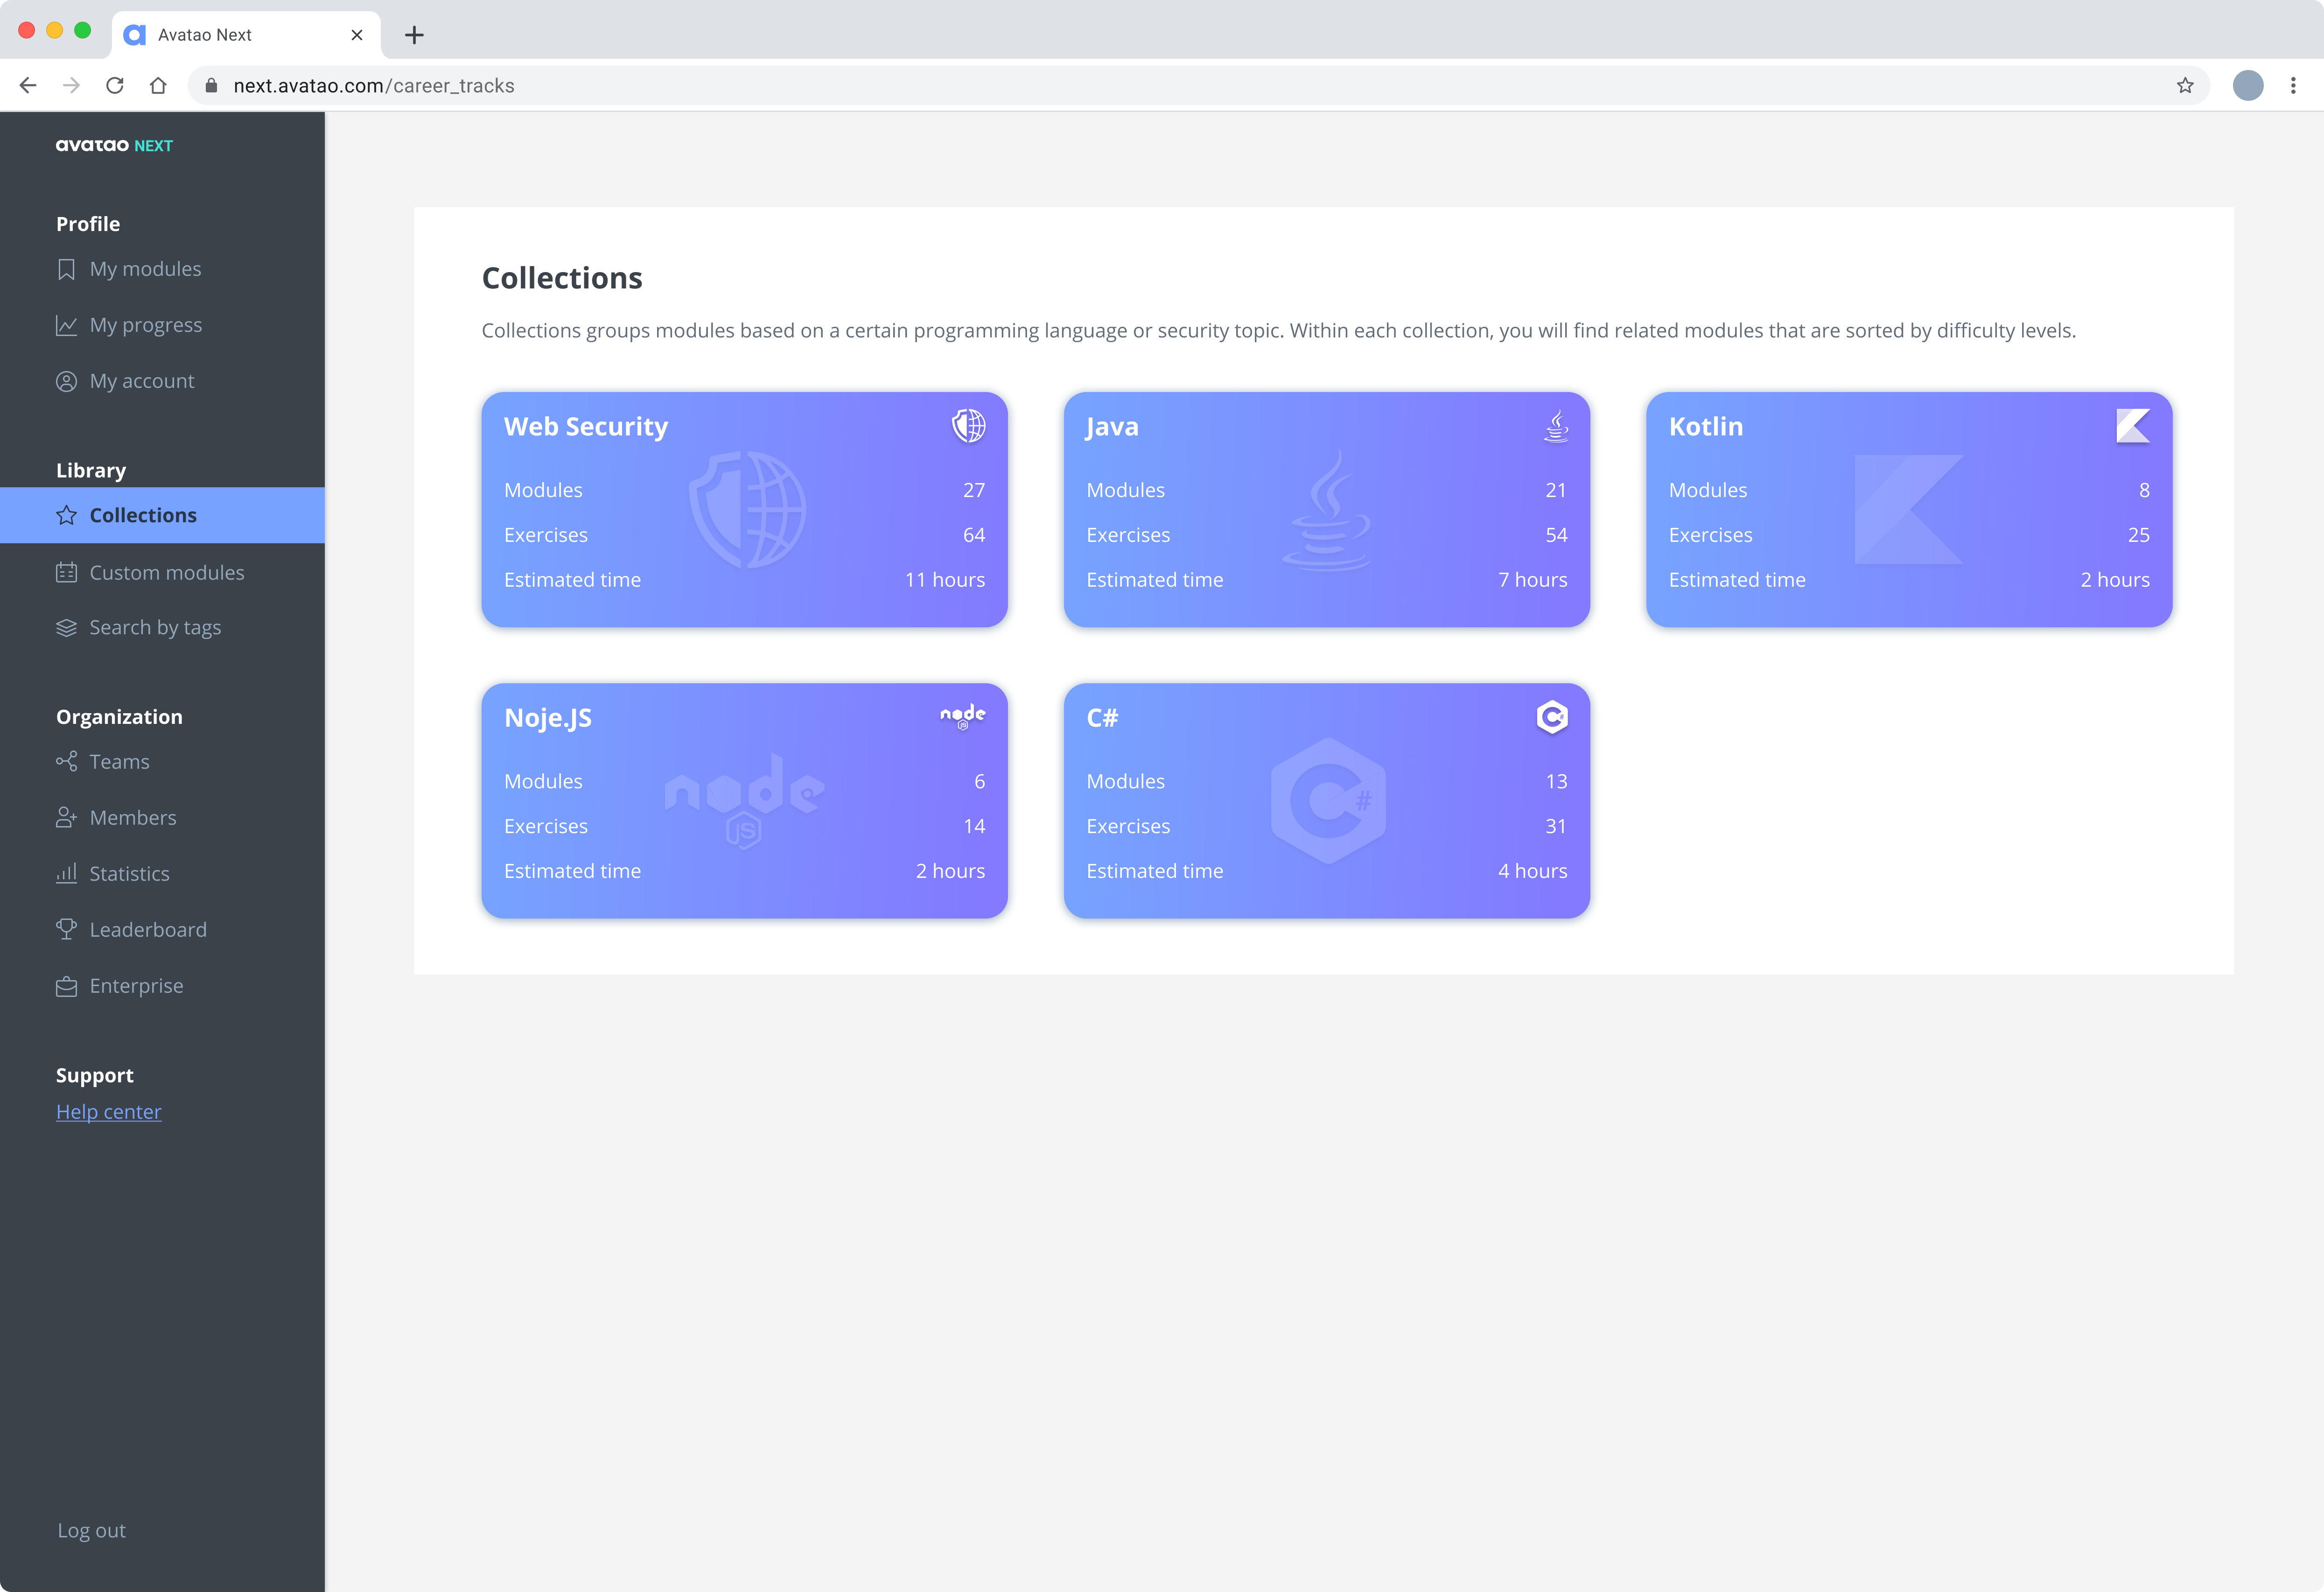Image resolution: width=2324 pixels, height=1592 pixels.
Task: Go to My progress page
Action: pyautogui.click(x=145, y=325)
